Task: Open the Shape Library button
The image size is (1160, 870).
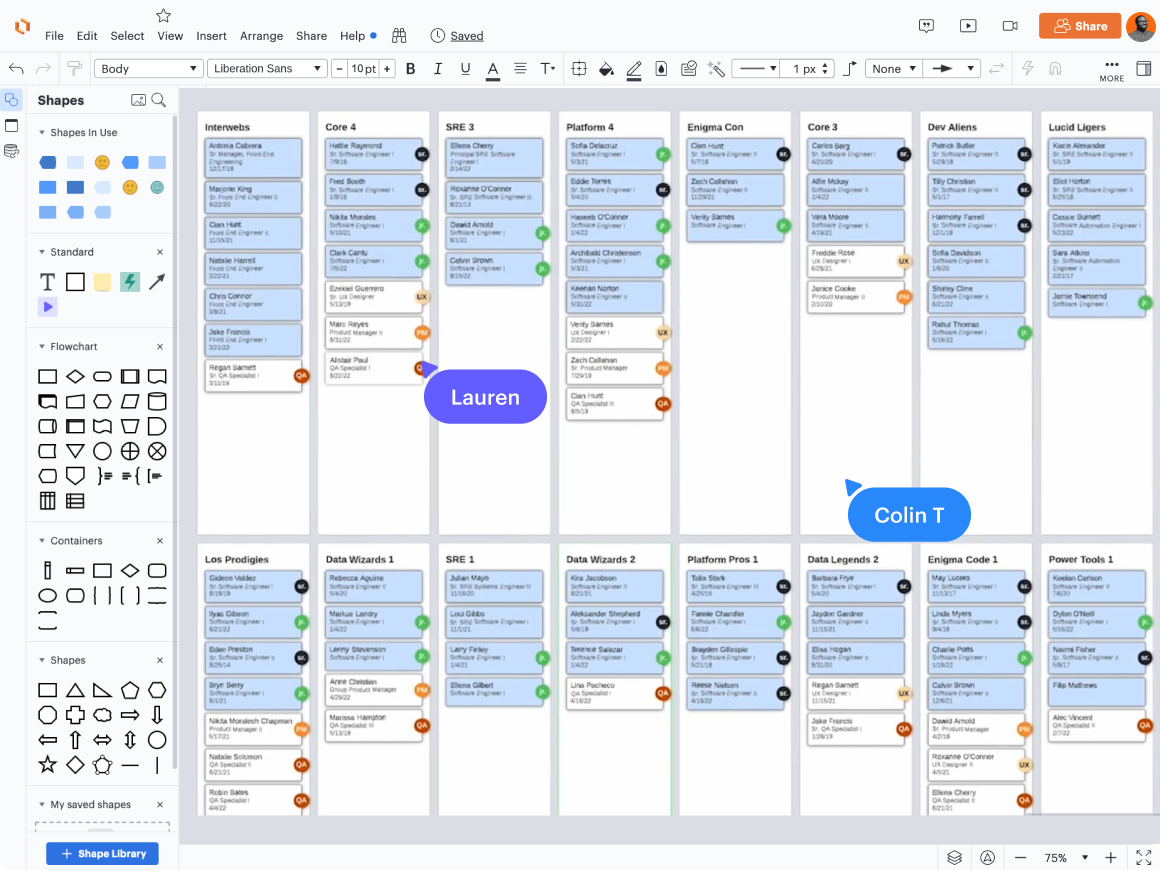Action: [x=102, y=854]
